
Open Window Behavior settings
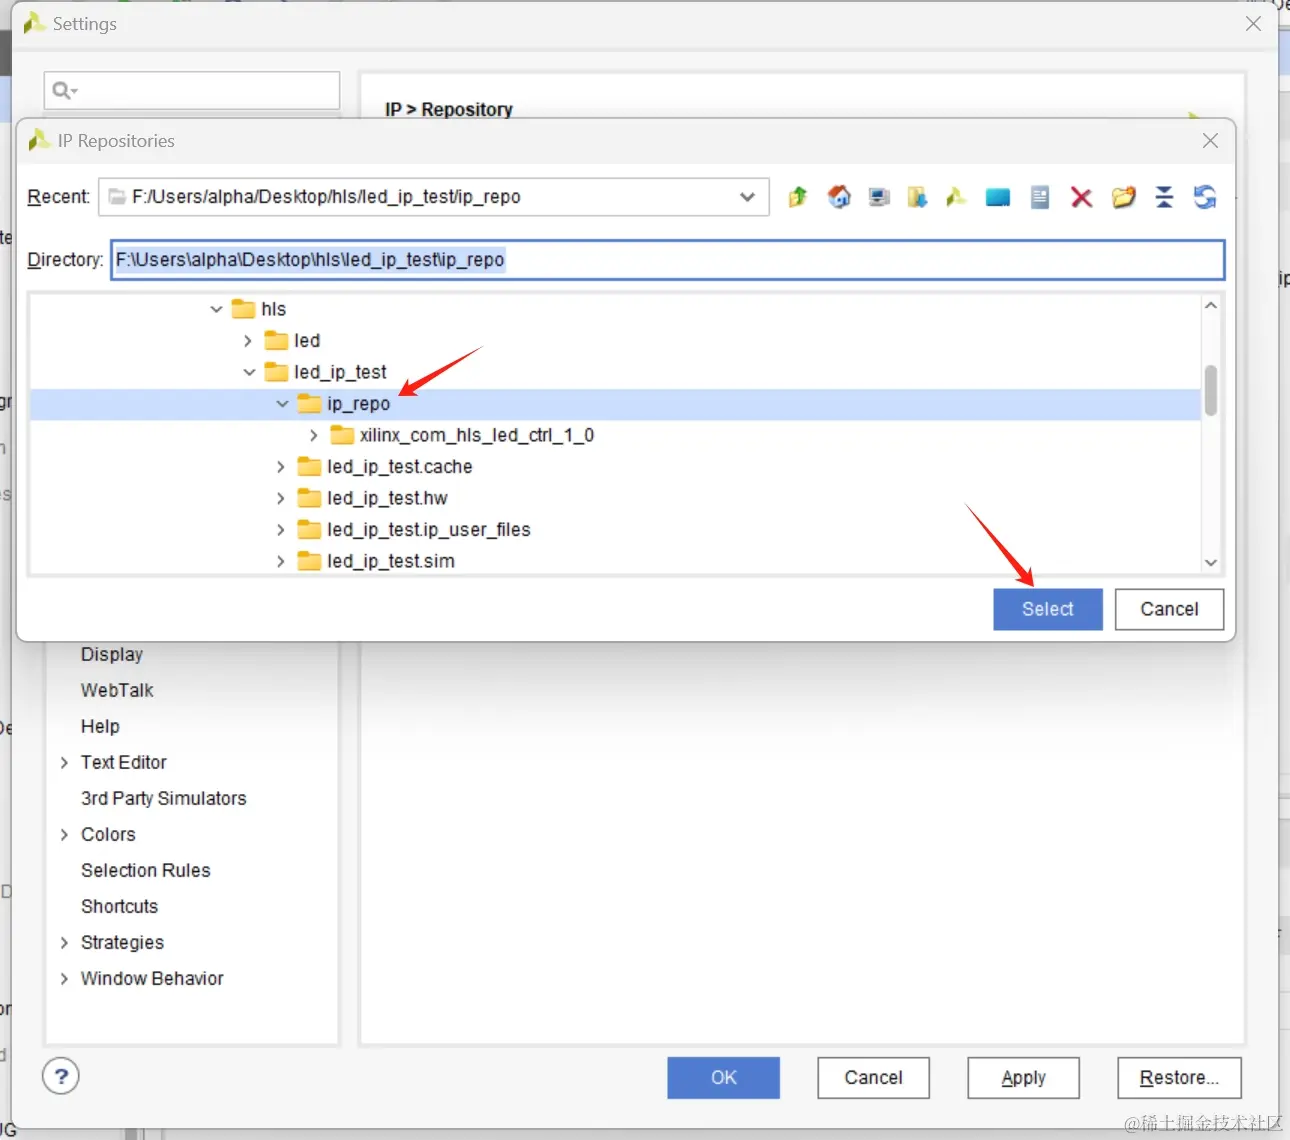click(152, 978)
